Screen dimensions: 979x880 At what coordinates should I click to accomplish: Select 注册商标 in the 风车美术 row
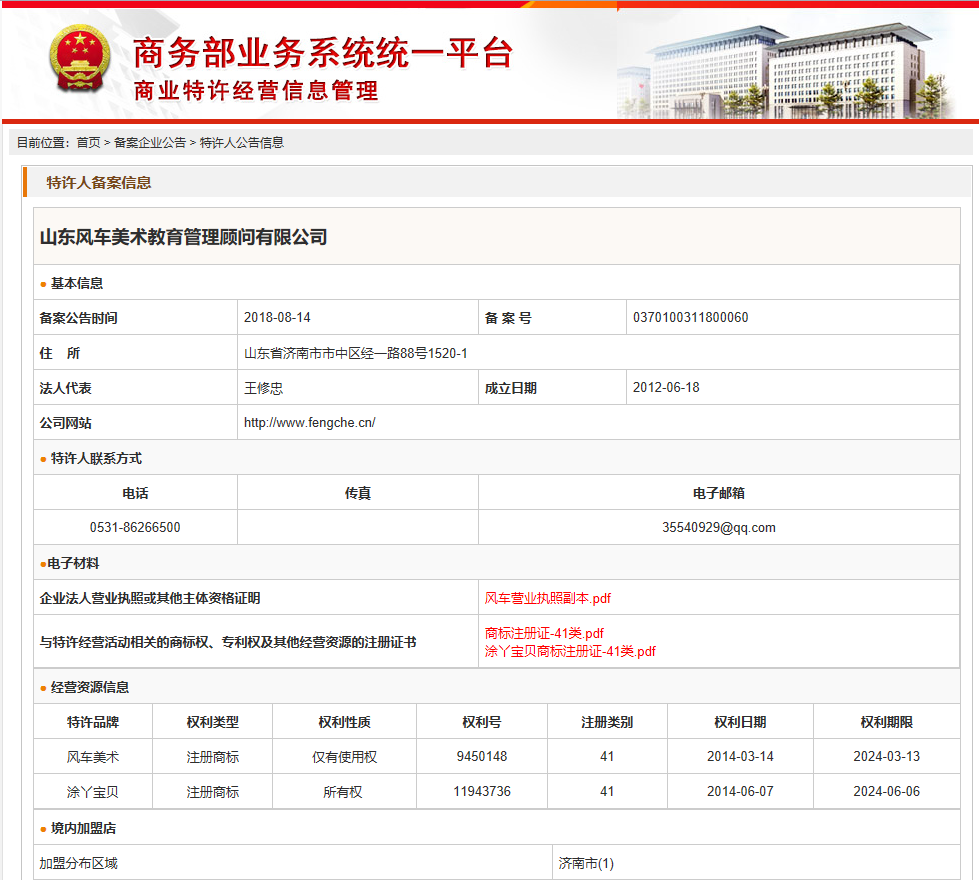point(213,757)
